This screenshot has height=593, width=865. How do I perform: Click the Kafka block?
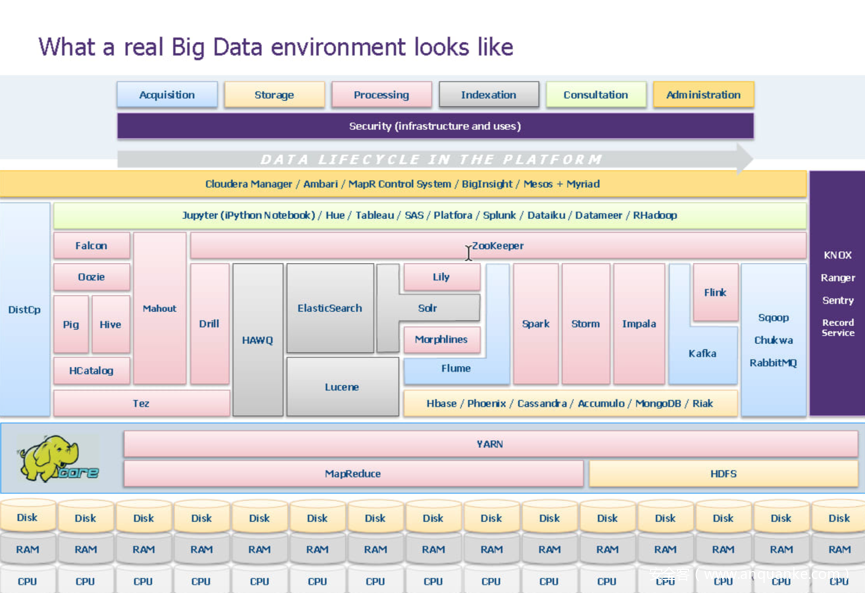(x=702, y=353)
